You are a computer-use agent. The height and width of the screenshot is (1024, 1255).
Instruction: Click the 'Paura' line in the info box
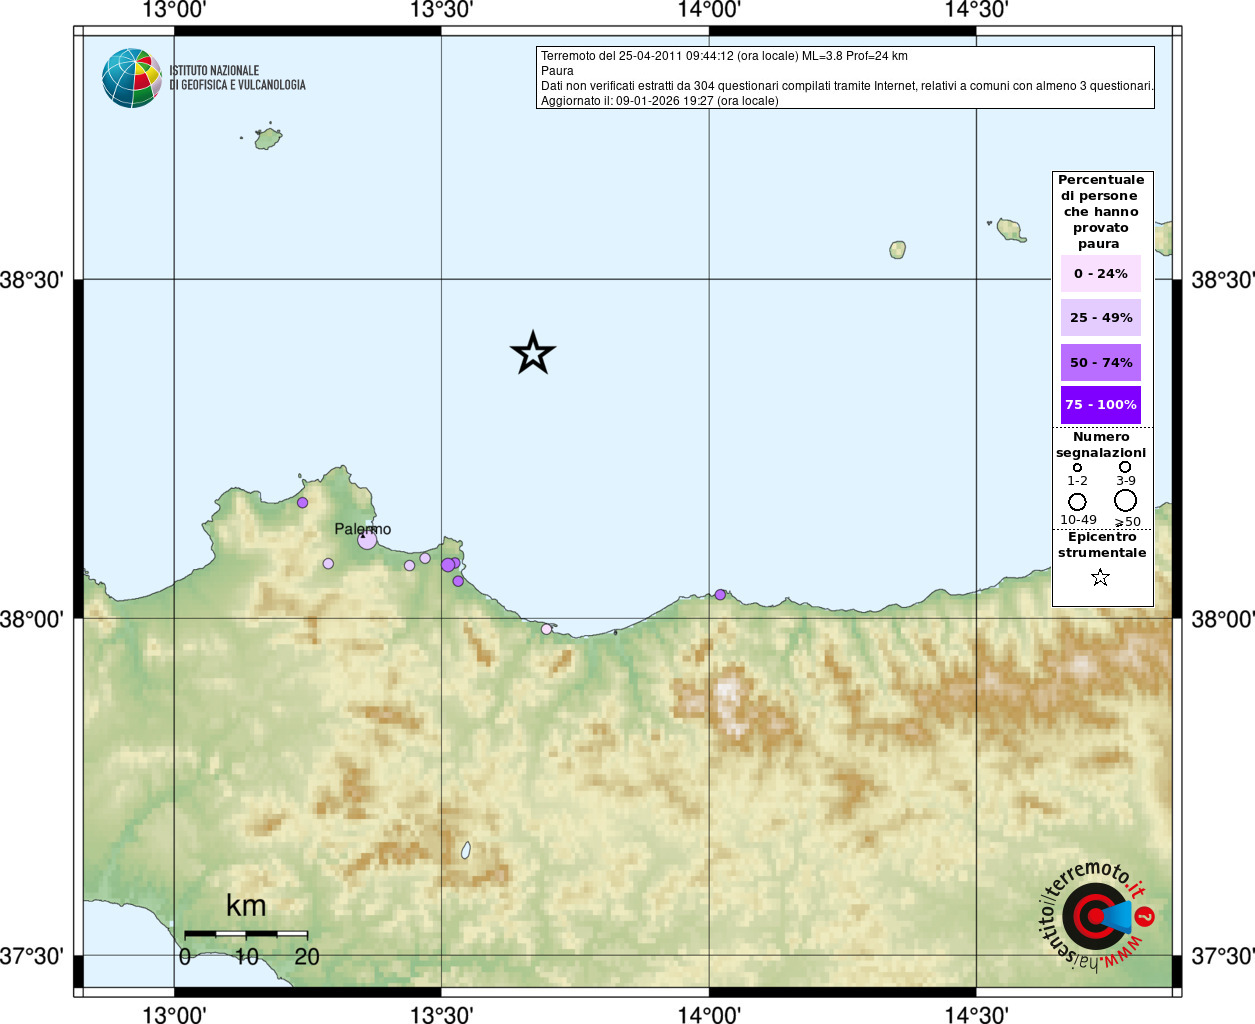pyautogui.click(x=557, y=71)
